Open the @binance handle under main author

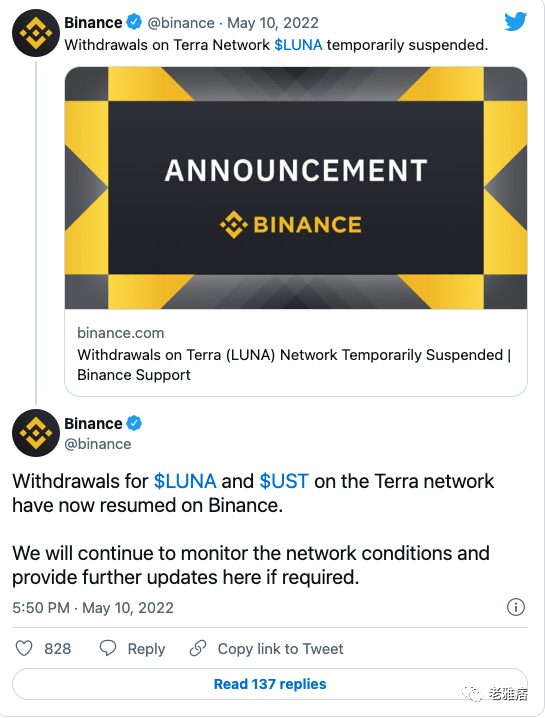coord(98,444)
